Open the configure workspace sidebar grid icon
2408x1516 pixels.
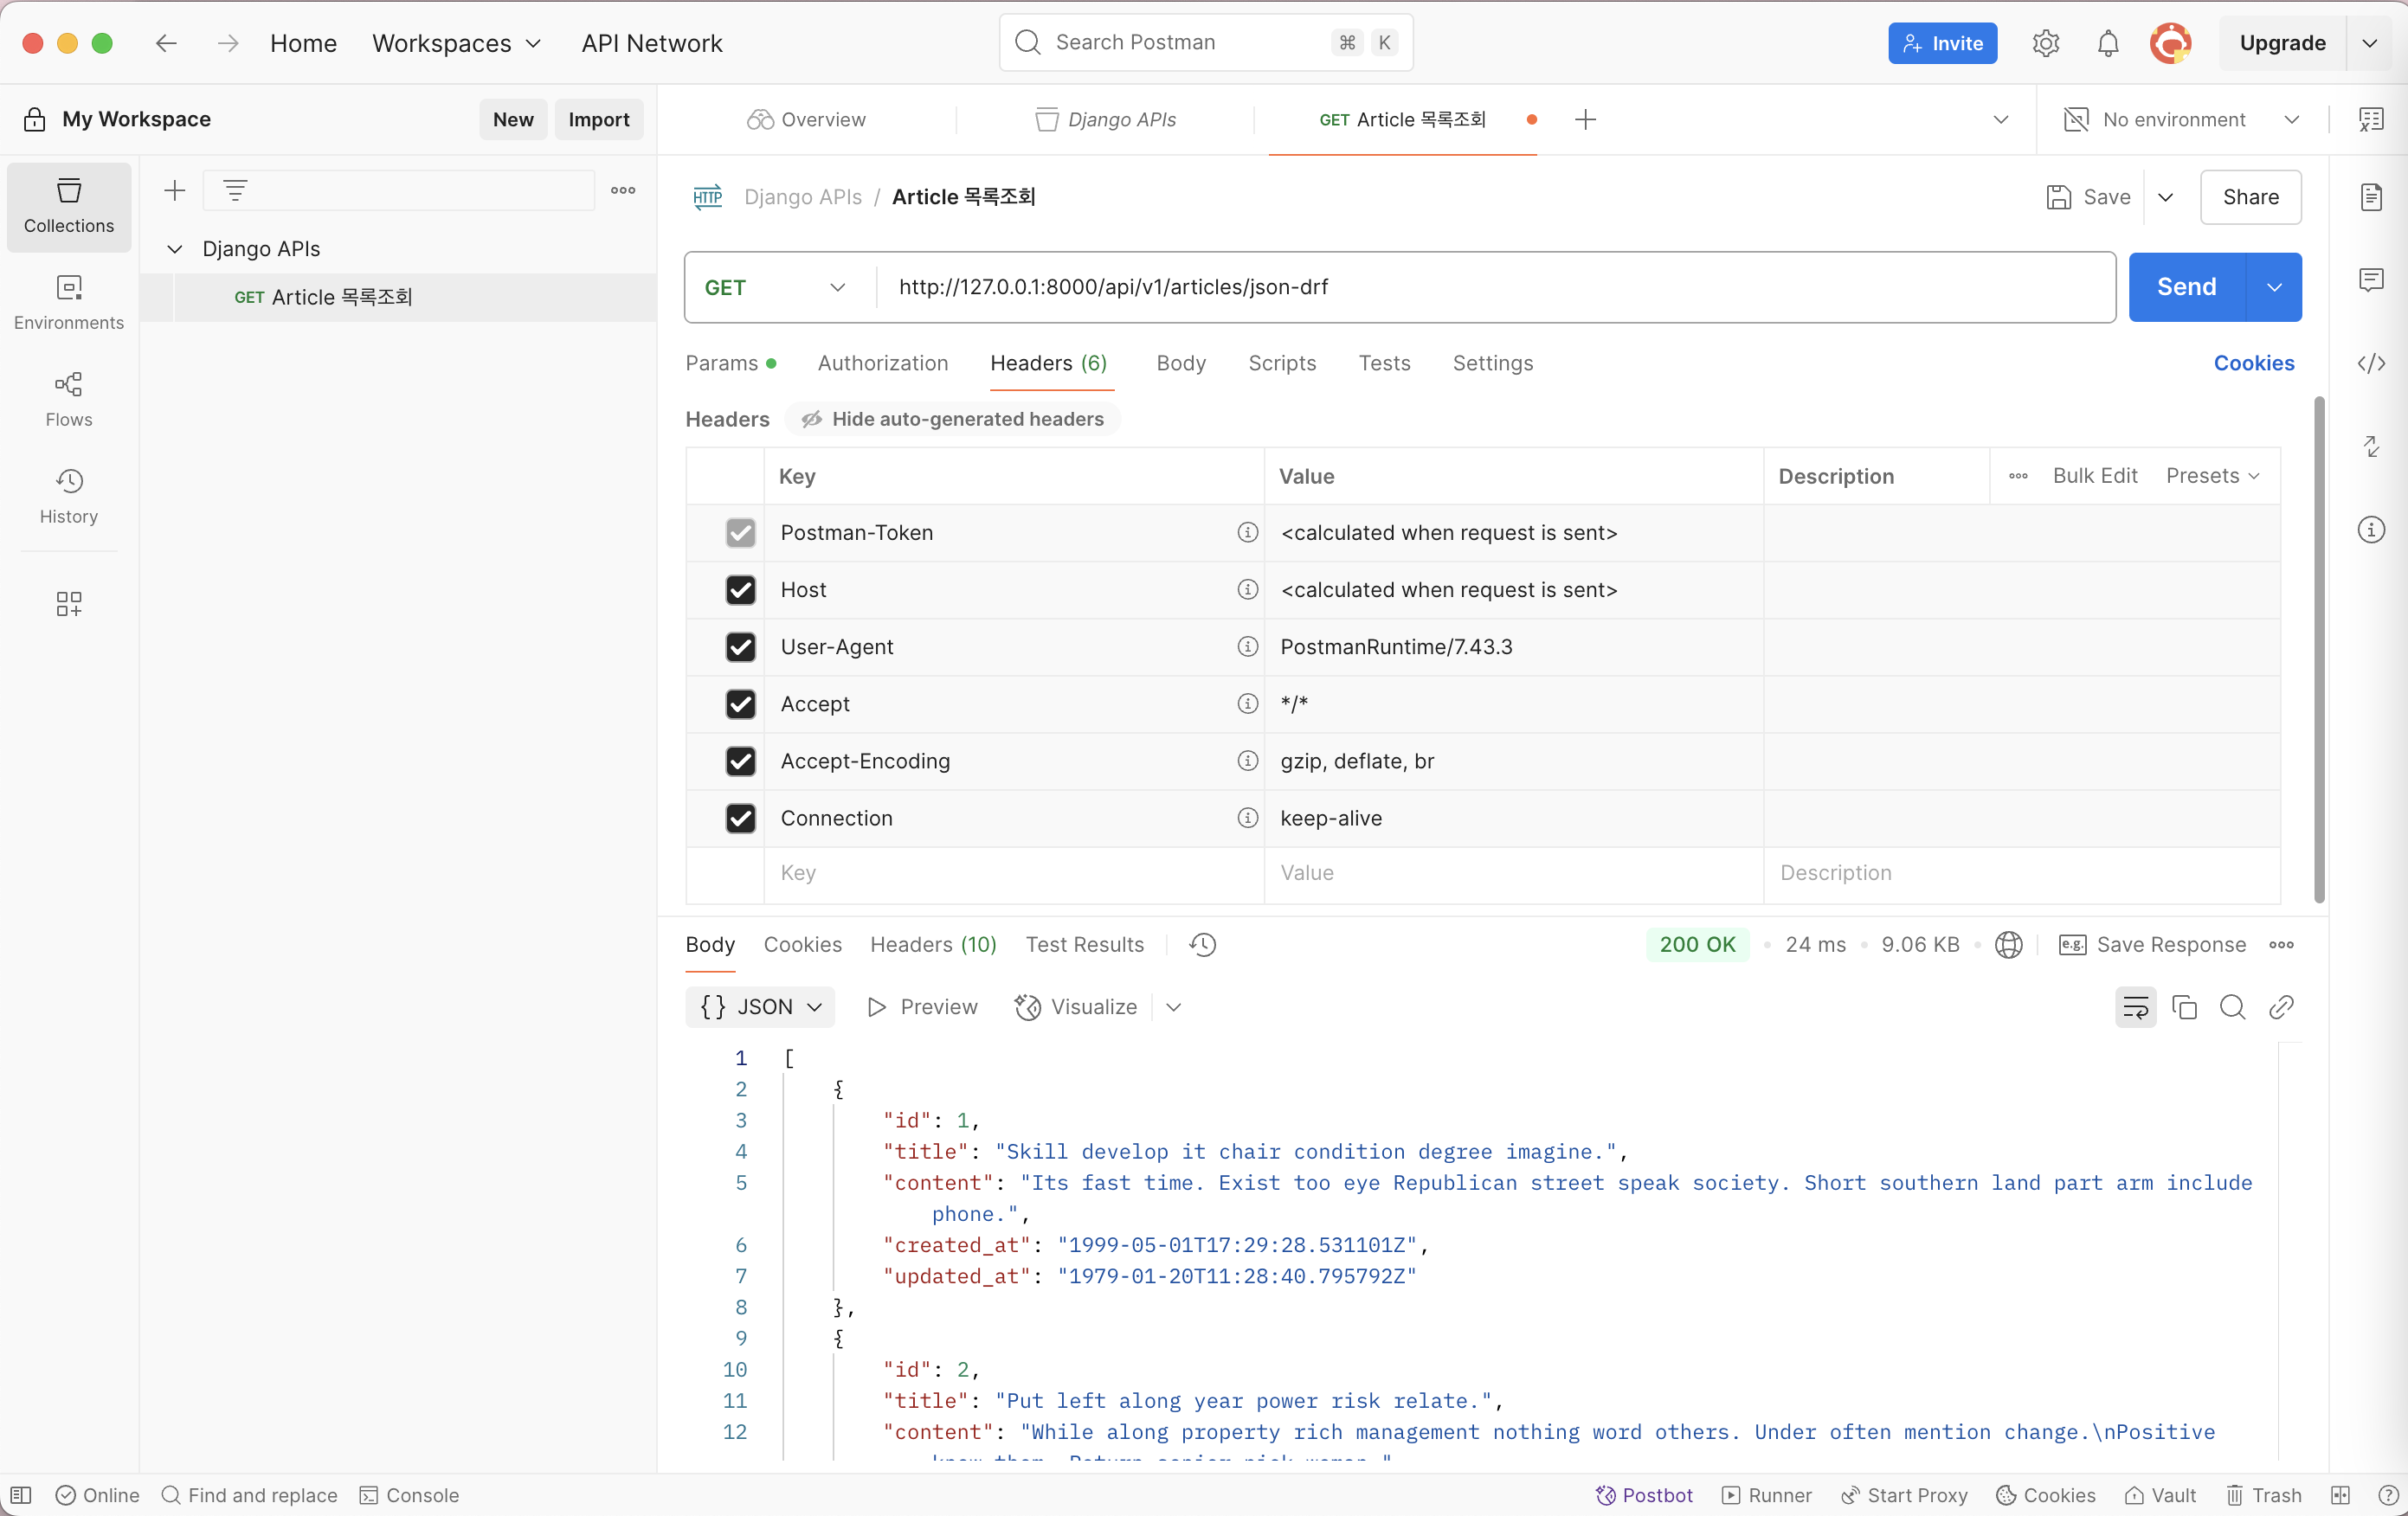tap(69, 603)
